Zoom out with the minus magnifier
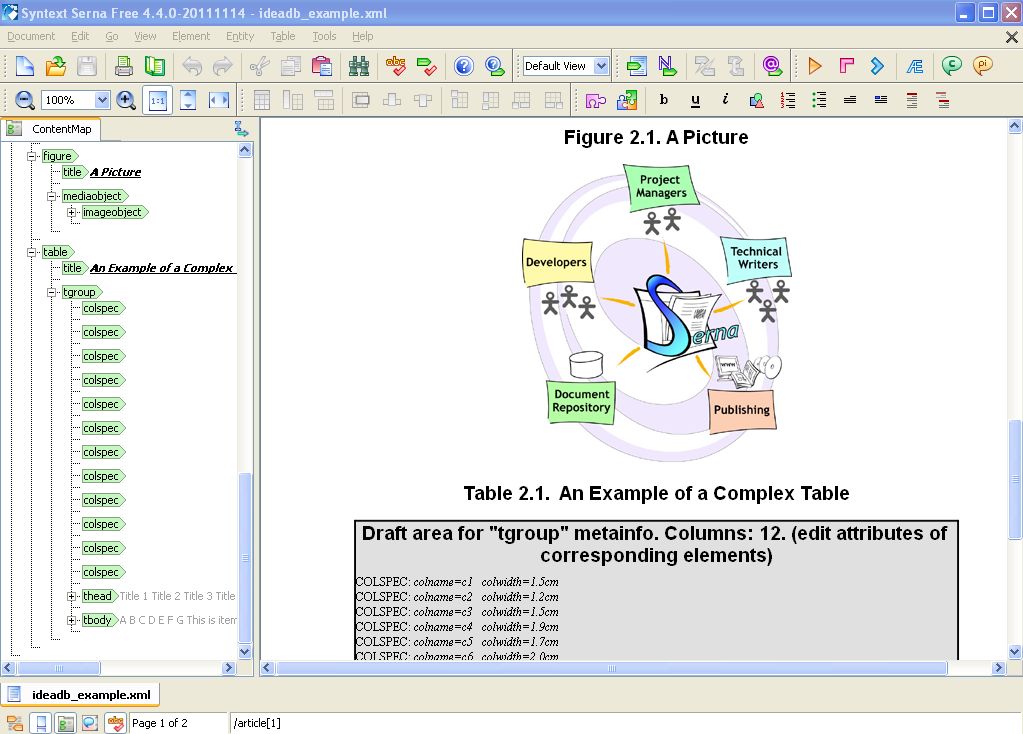This screenshot has width=1023, height=734. [x=24, y=100]
